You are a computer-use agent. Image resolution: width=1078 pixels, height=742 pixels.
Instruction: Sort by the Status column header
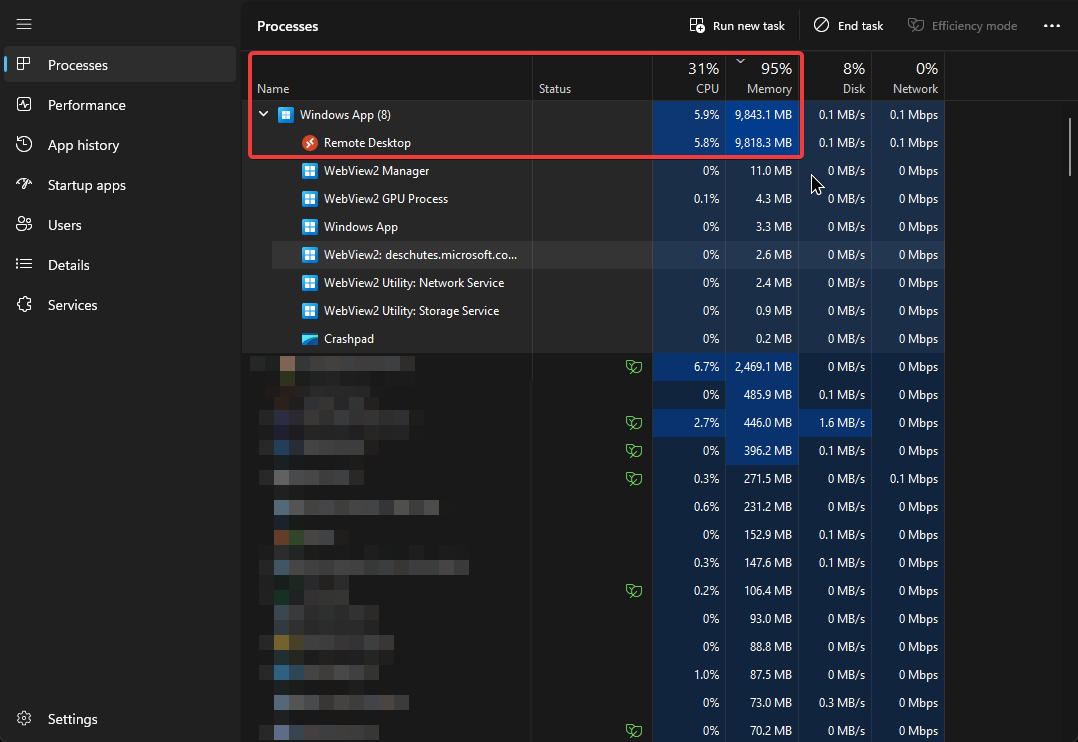pos(592,77)
